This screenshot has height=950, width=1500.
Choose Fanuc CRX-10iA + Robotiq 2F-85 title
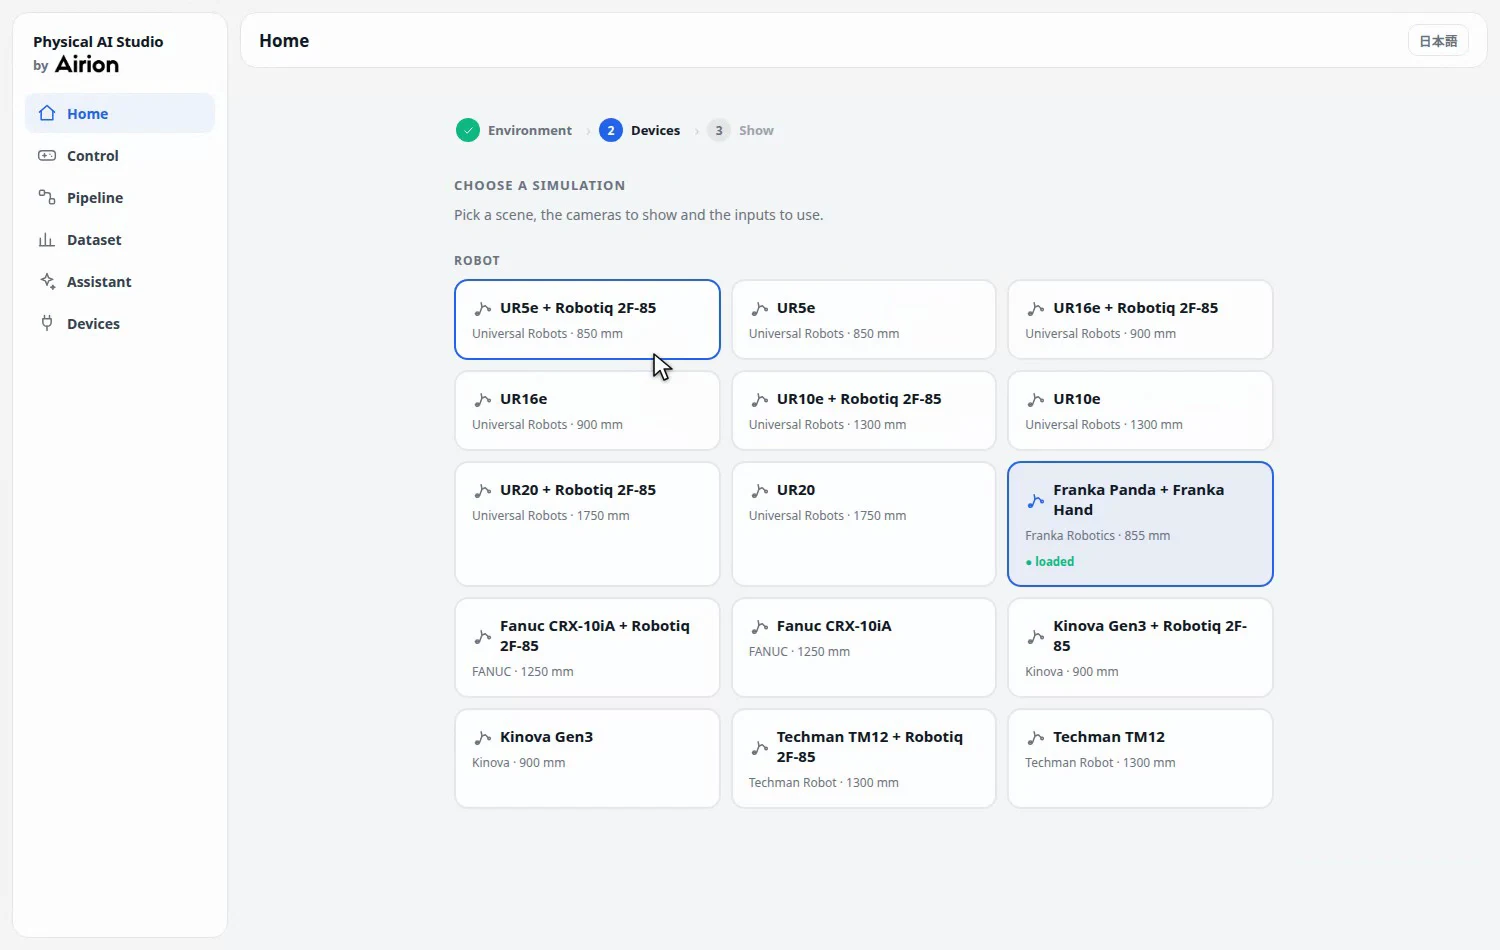tap(595, 636)
